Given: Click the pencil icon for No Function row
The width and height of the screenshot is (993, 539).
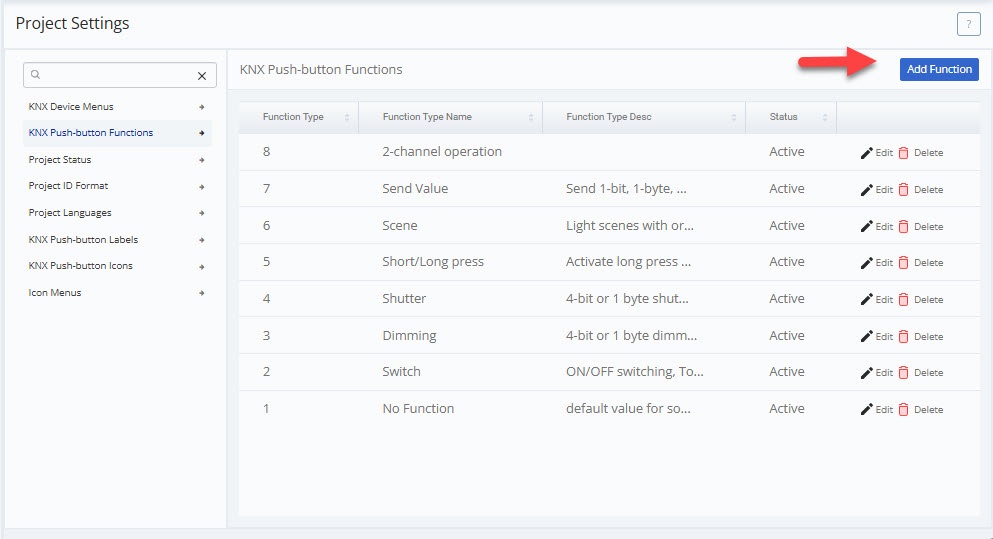Looking at the screenshot, I should pyautogui.click(x=866, y=409).
